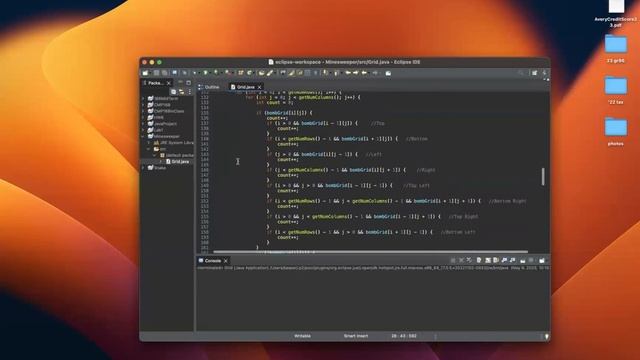Image resolution: width=640 pixels, height=360 pixels.
Task: Click the New Java Class icon
Action: [249, 73]
